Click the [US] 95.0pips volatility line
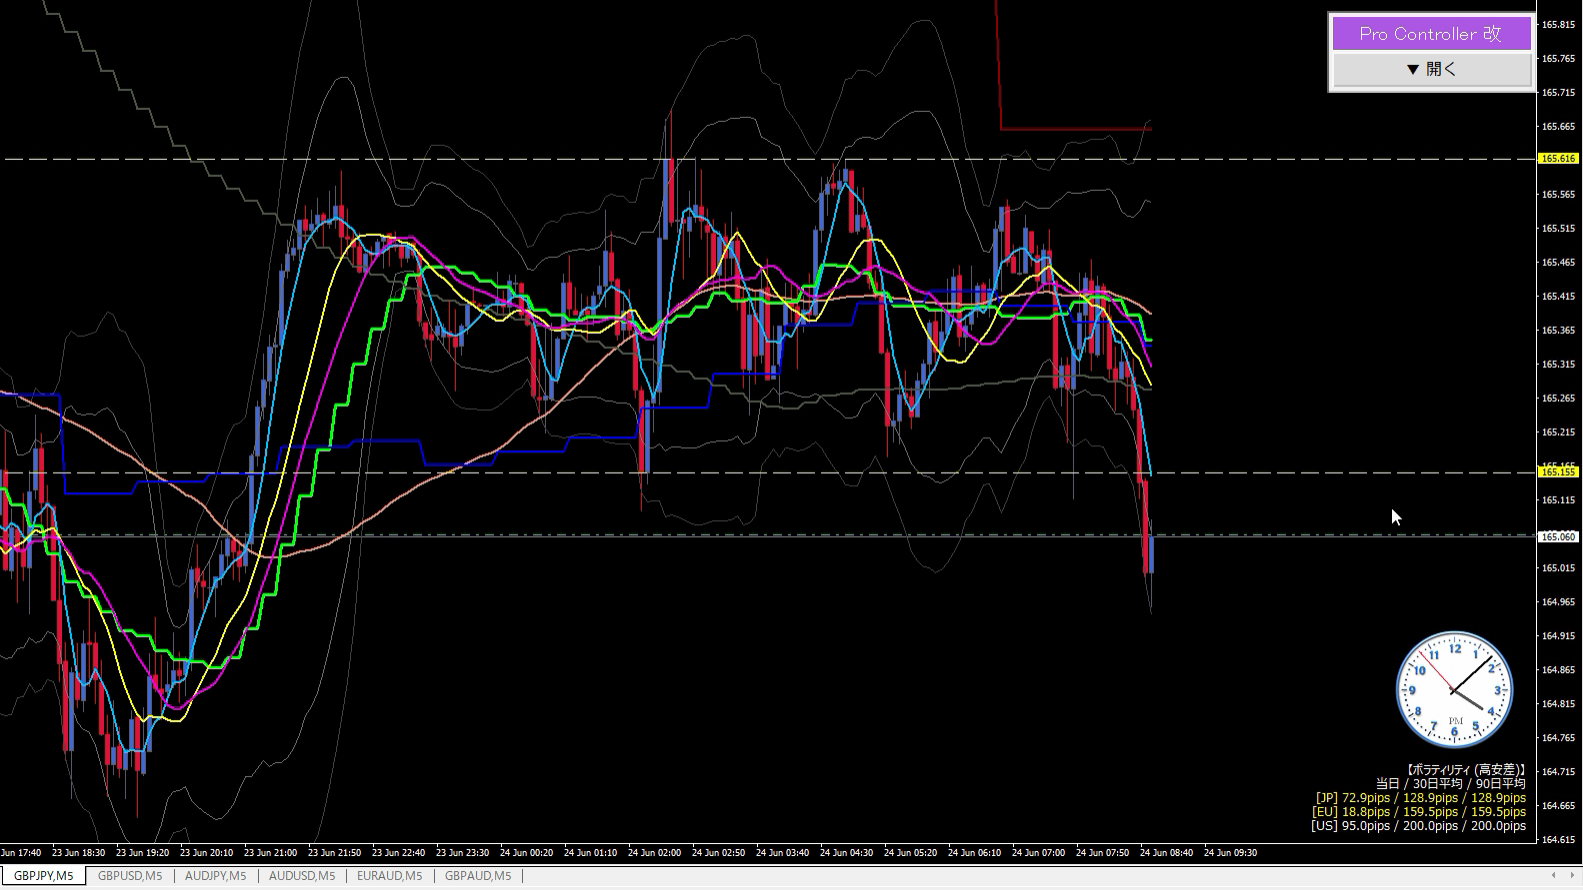 (1418, 826)
